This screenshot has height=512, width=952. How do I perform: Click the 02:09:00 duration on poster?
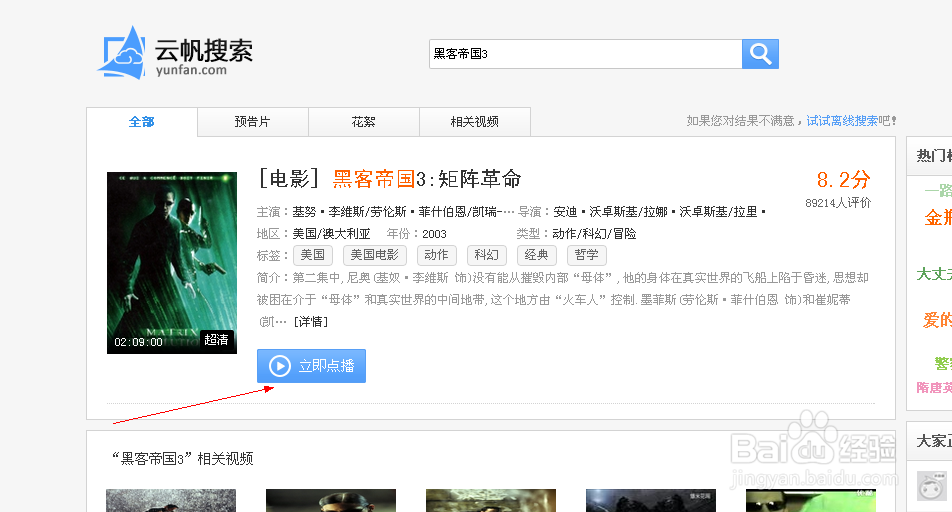138,342
